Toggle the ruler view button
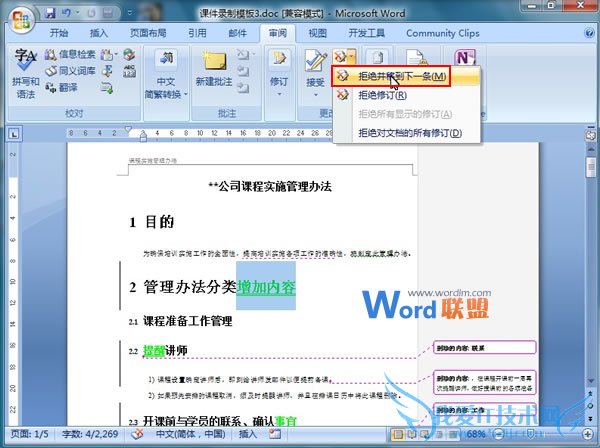600x448 pixels. pos(591,135)
